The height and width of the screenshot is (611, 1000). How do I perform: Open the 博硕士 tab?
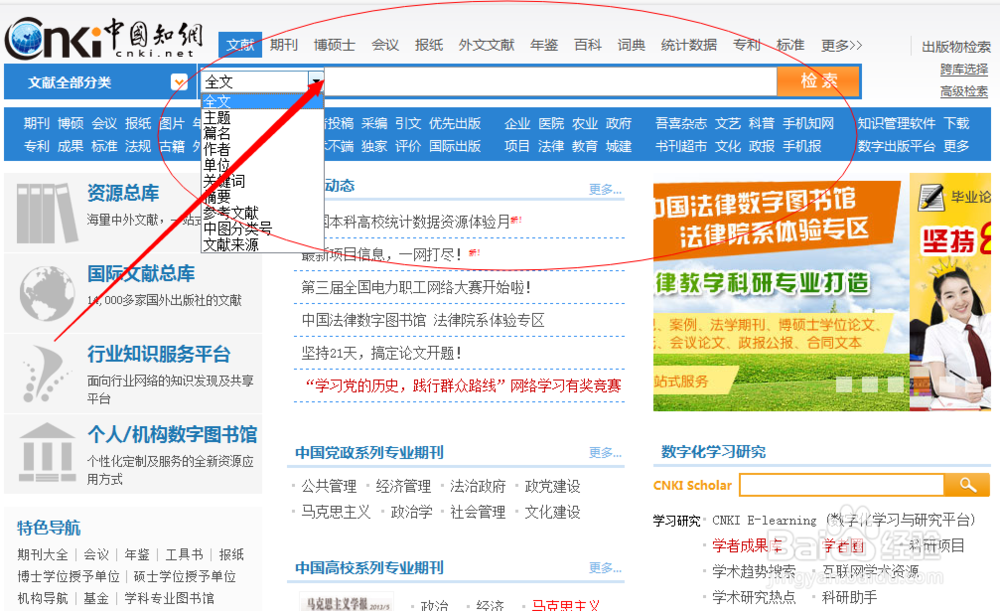(334, 45)
